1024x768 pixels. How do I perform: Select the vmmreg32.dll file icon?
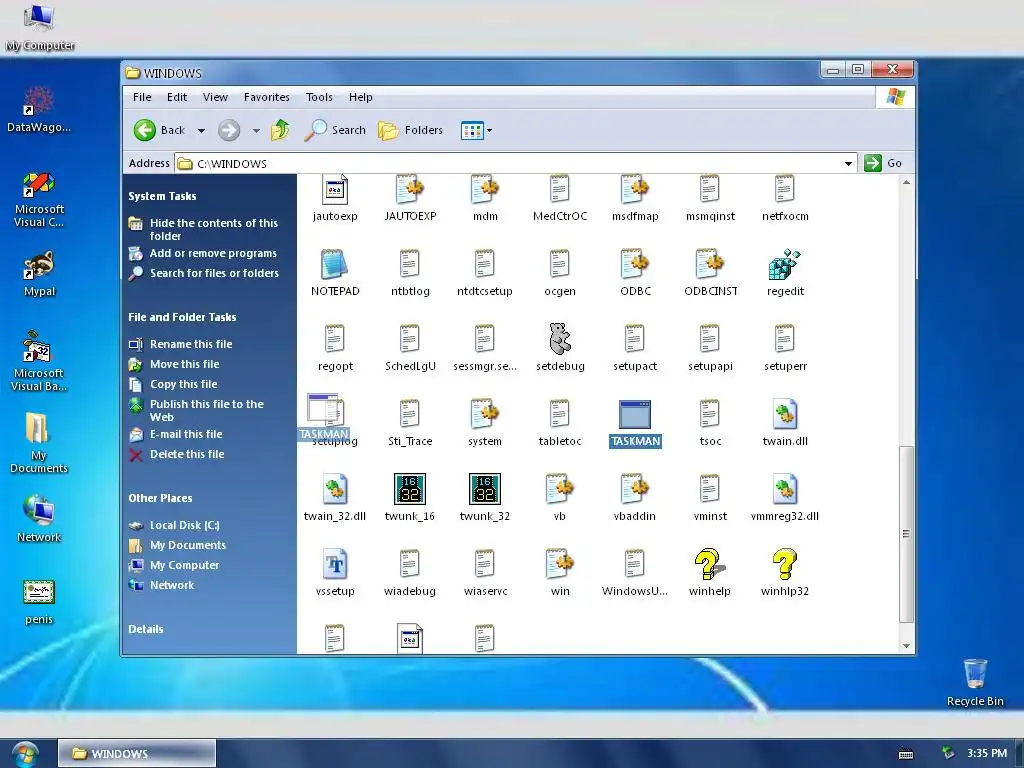pos(784,489)
